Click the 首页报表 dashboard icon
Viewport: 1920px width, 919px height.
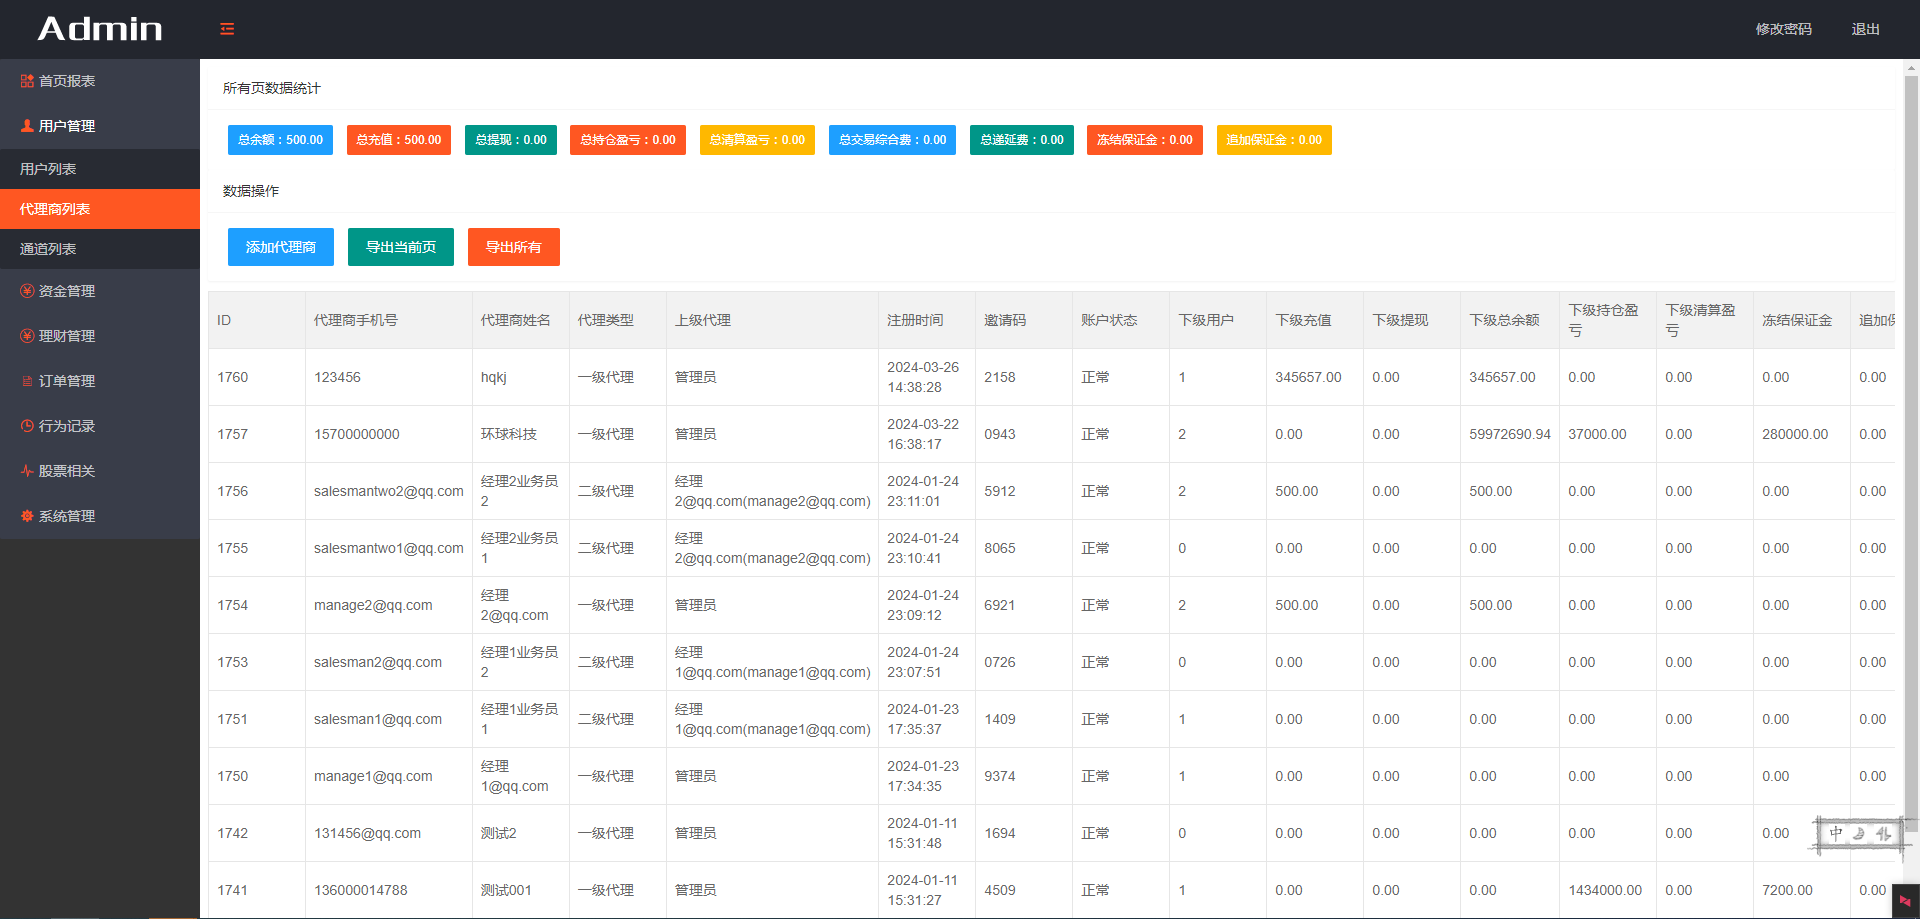coord(27,81)
